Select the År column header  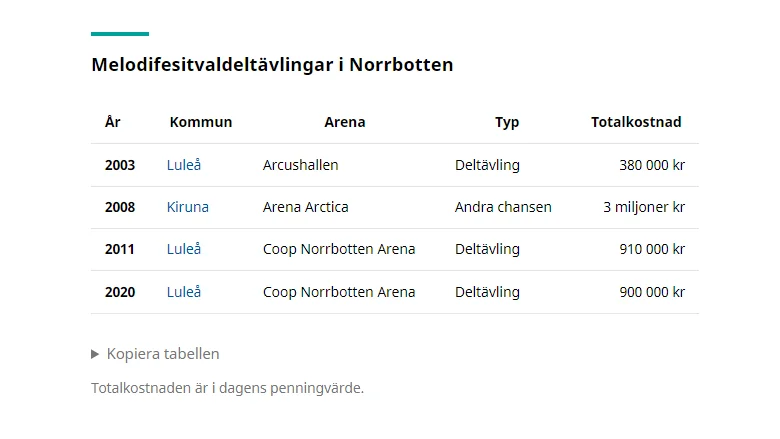tap(112, 122)
